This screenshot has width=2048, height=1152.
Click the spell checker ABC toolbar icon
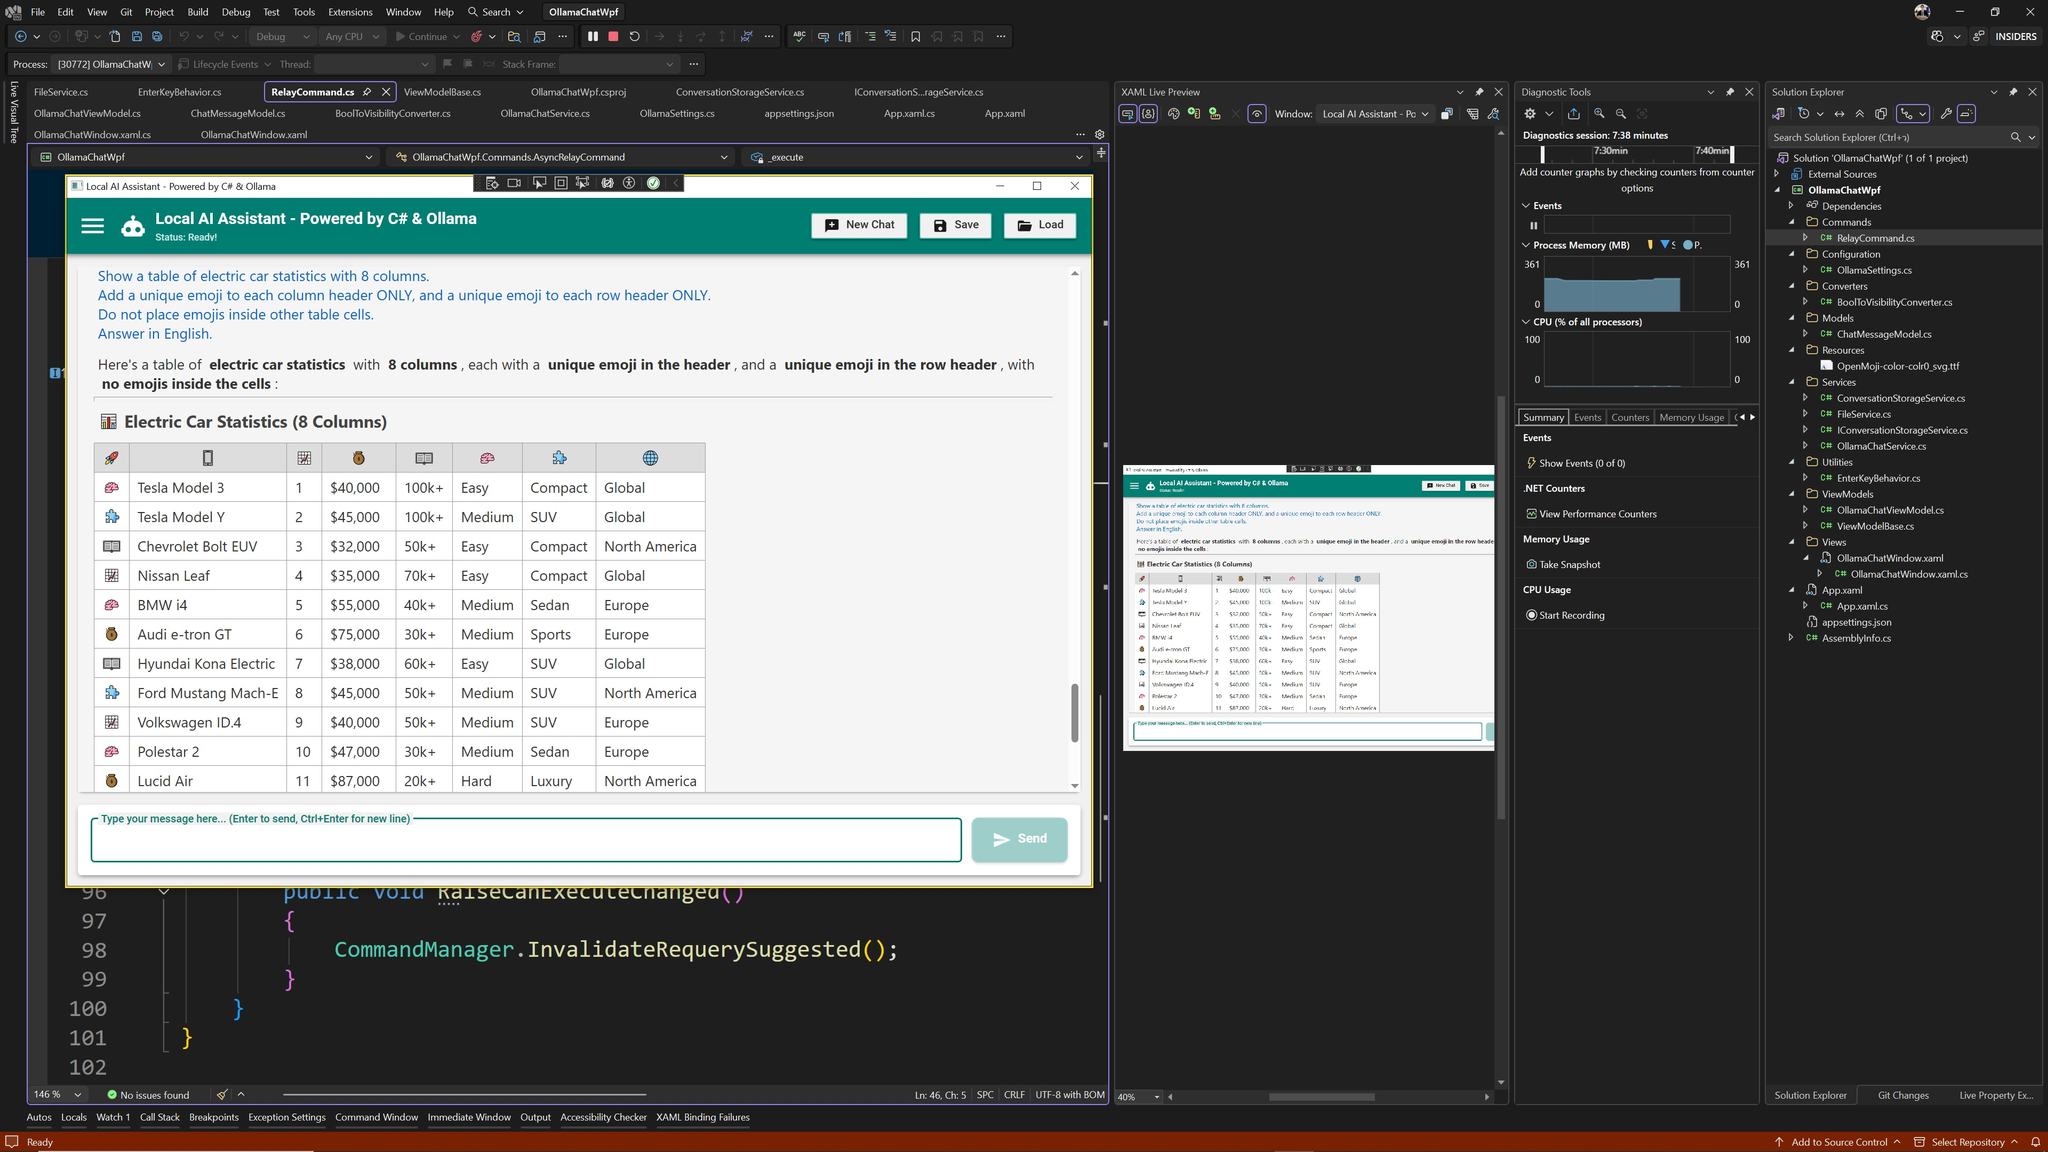799,37
